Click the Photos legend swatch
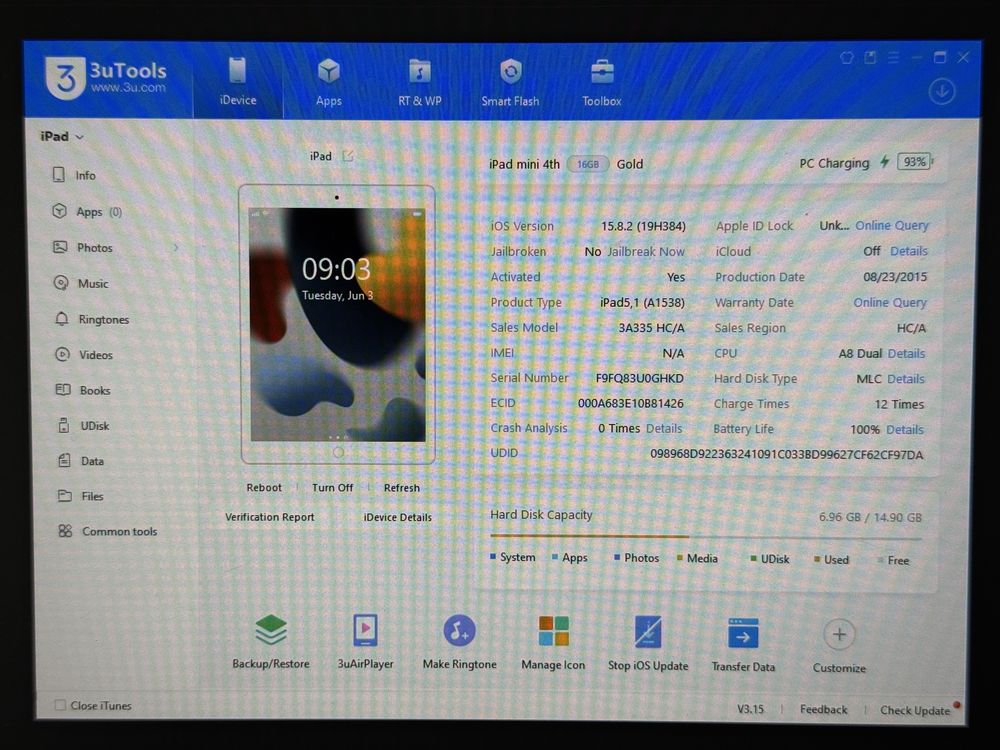 (x=617, y=557)
